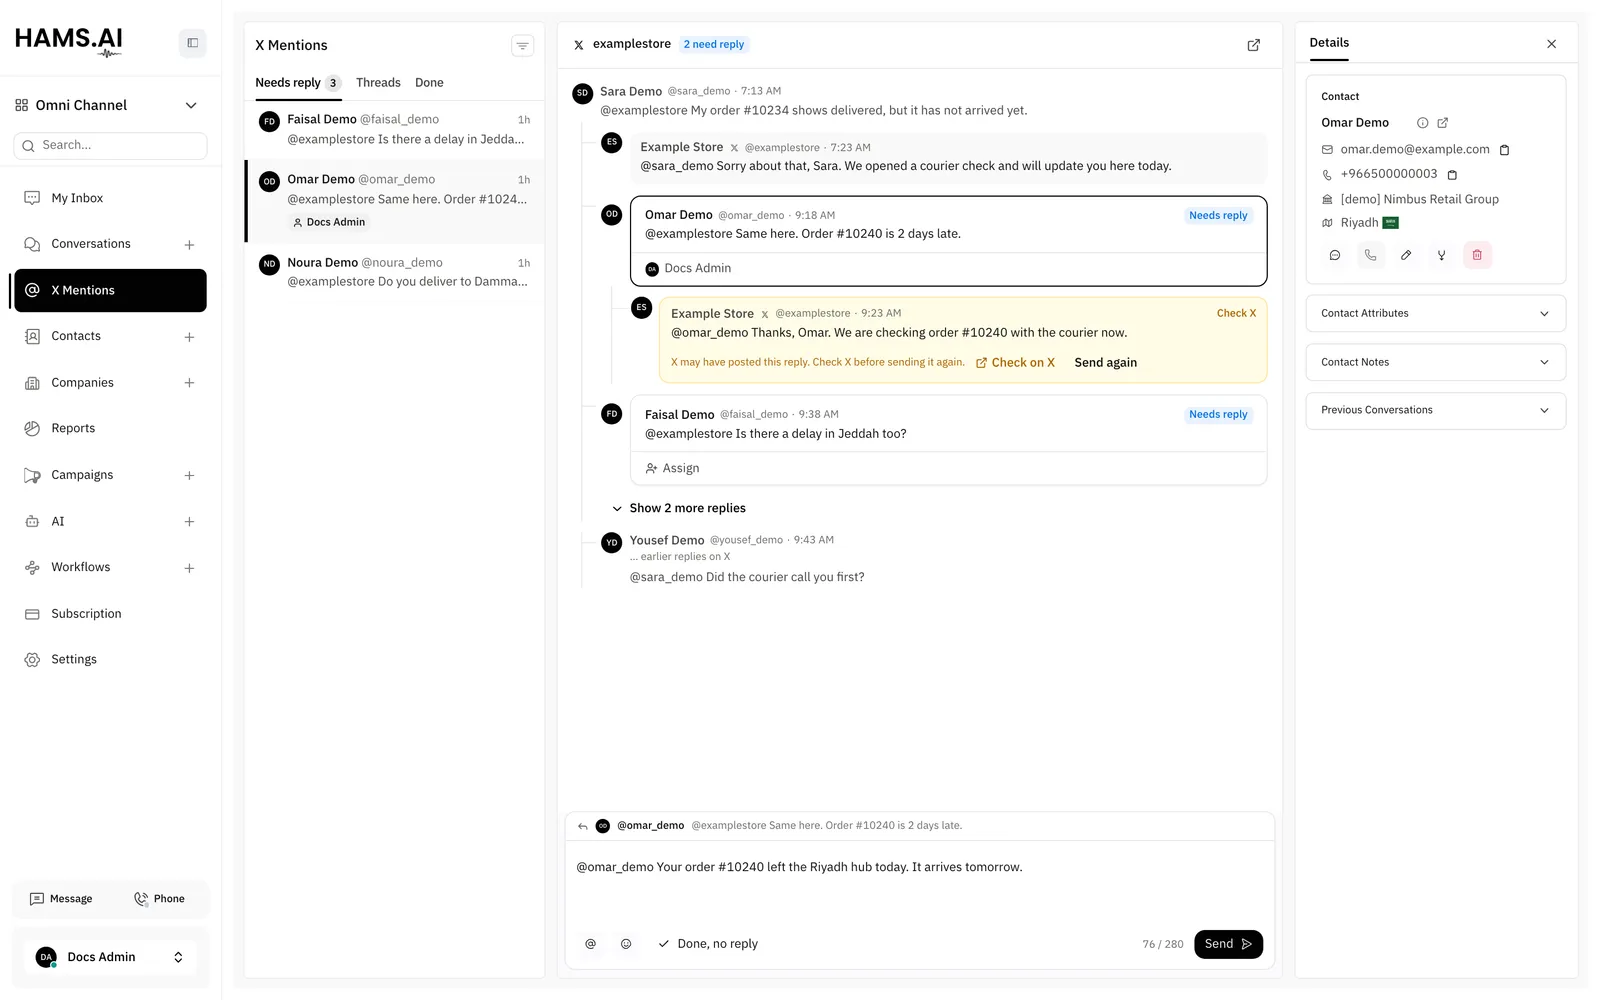1600x1000 pixels.
Task: Go to Reports page
Action: [110, 428]
